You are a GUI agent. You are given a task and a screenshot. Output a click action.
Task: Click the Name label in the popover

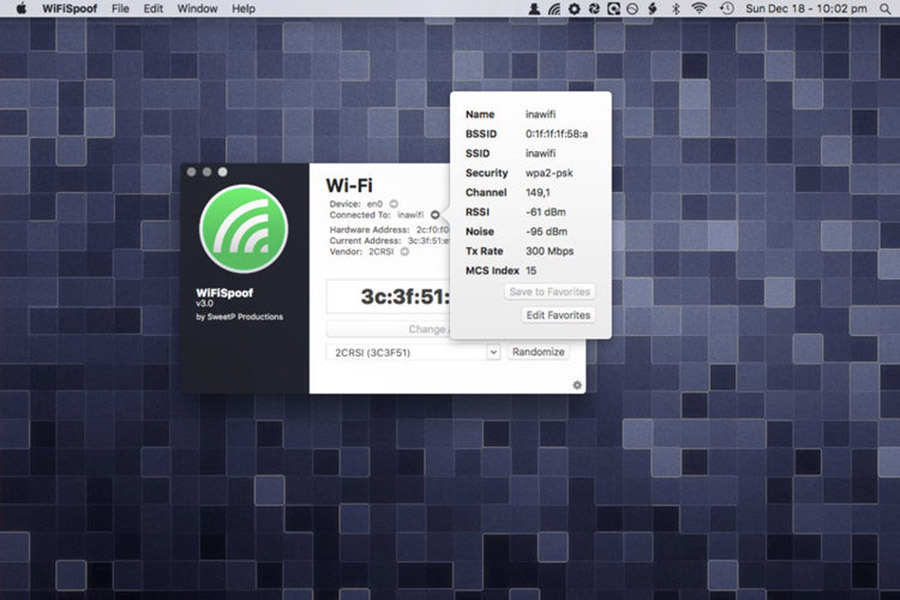pyautogui.click(x=480, y=114)
